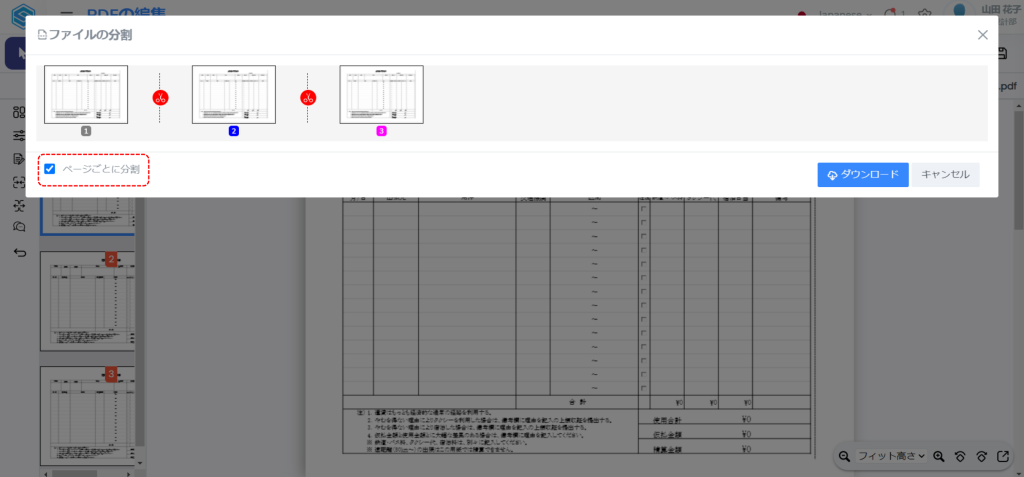The width and height of the screenshot is (1024, 477).
Task: Click the キャンセル button
Action: click(945, 175)
